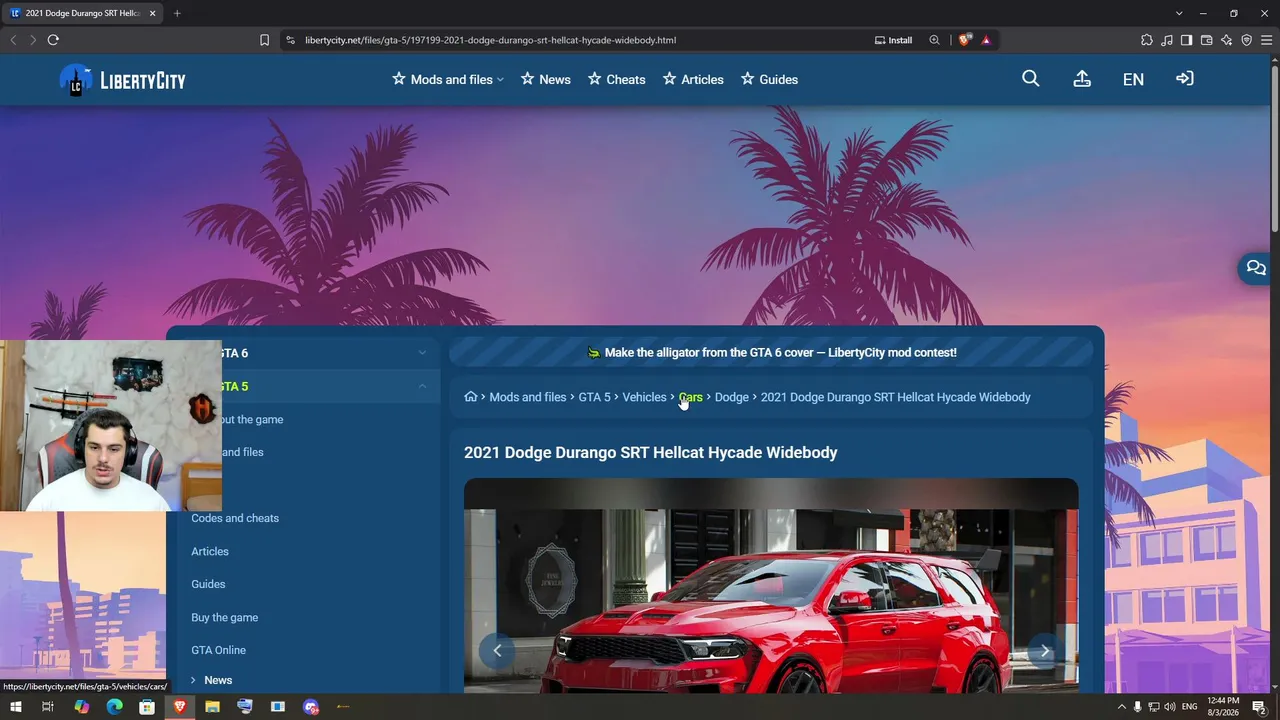Go to Mods and files breadcrumb link
Viewport: 1280px width, 720px height.
[x=528, y=397]
